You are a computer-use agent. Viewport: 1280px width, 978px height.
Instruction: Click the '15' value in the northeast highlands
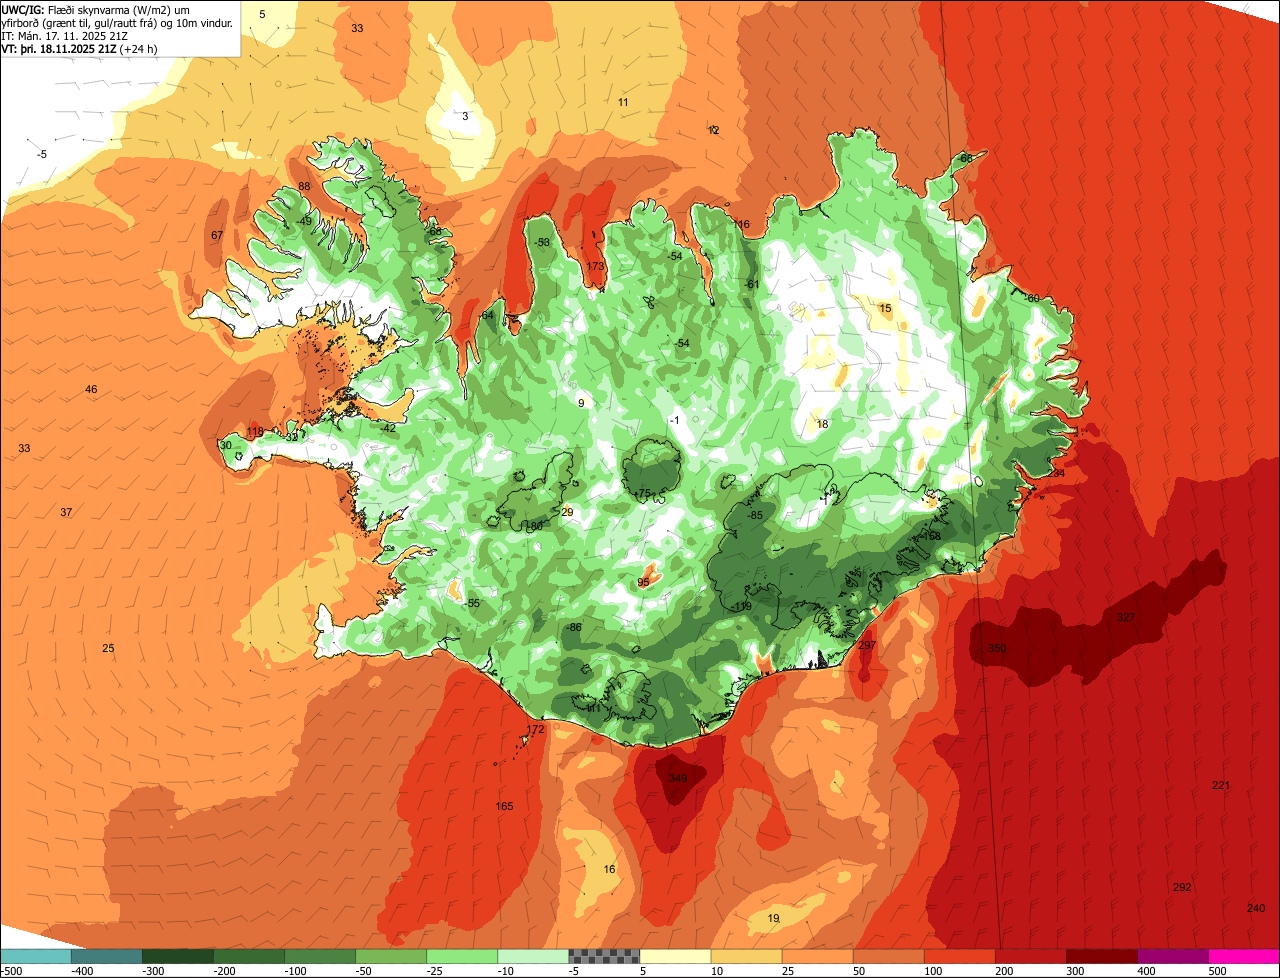pos(885,308)
